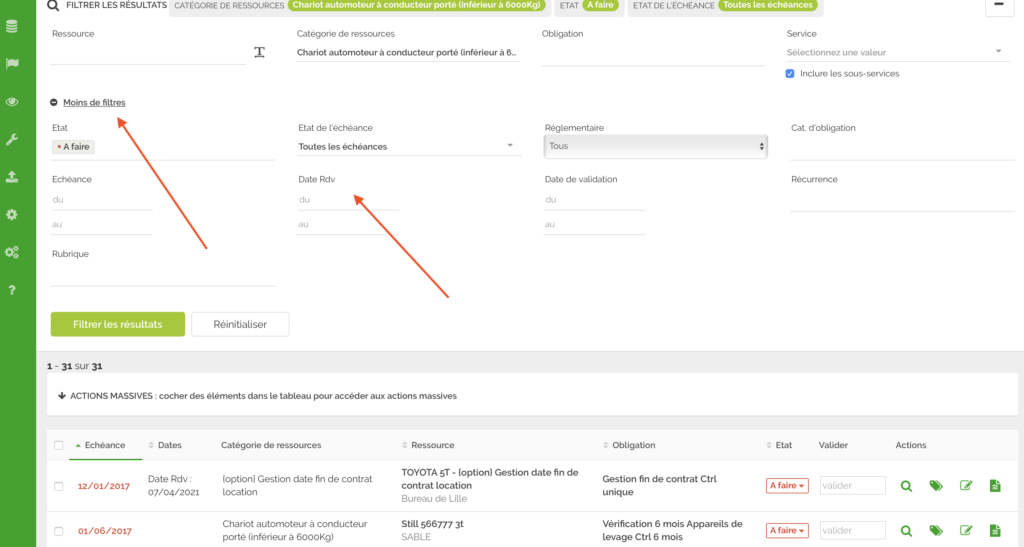Open the eye icon in the sidebar

(12, 102)
